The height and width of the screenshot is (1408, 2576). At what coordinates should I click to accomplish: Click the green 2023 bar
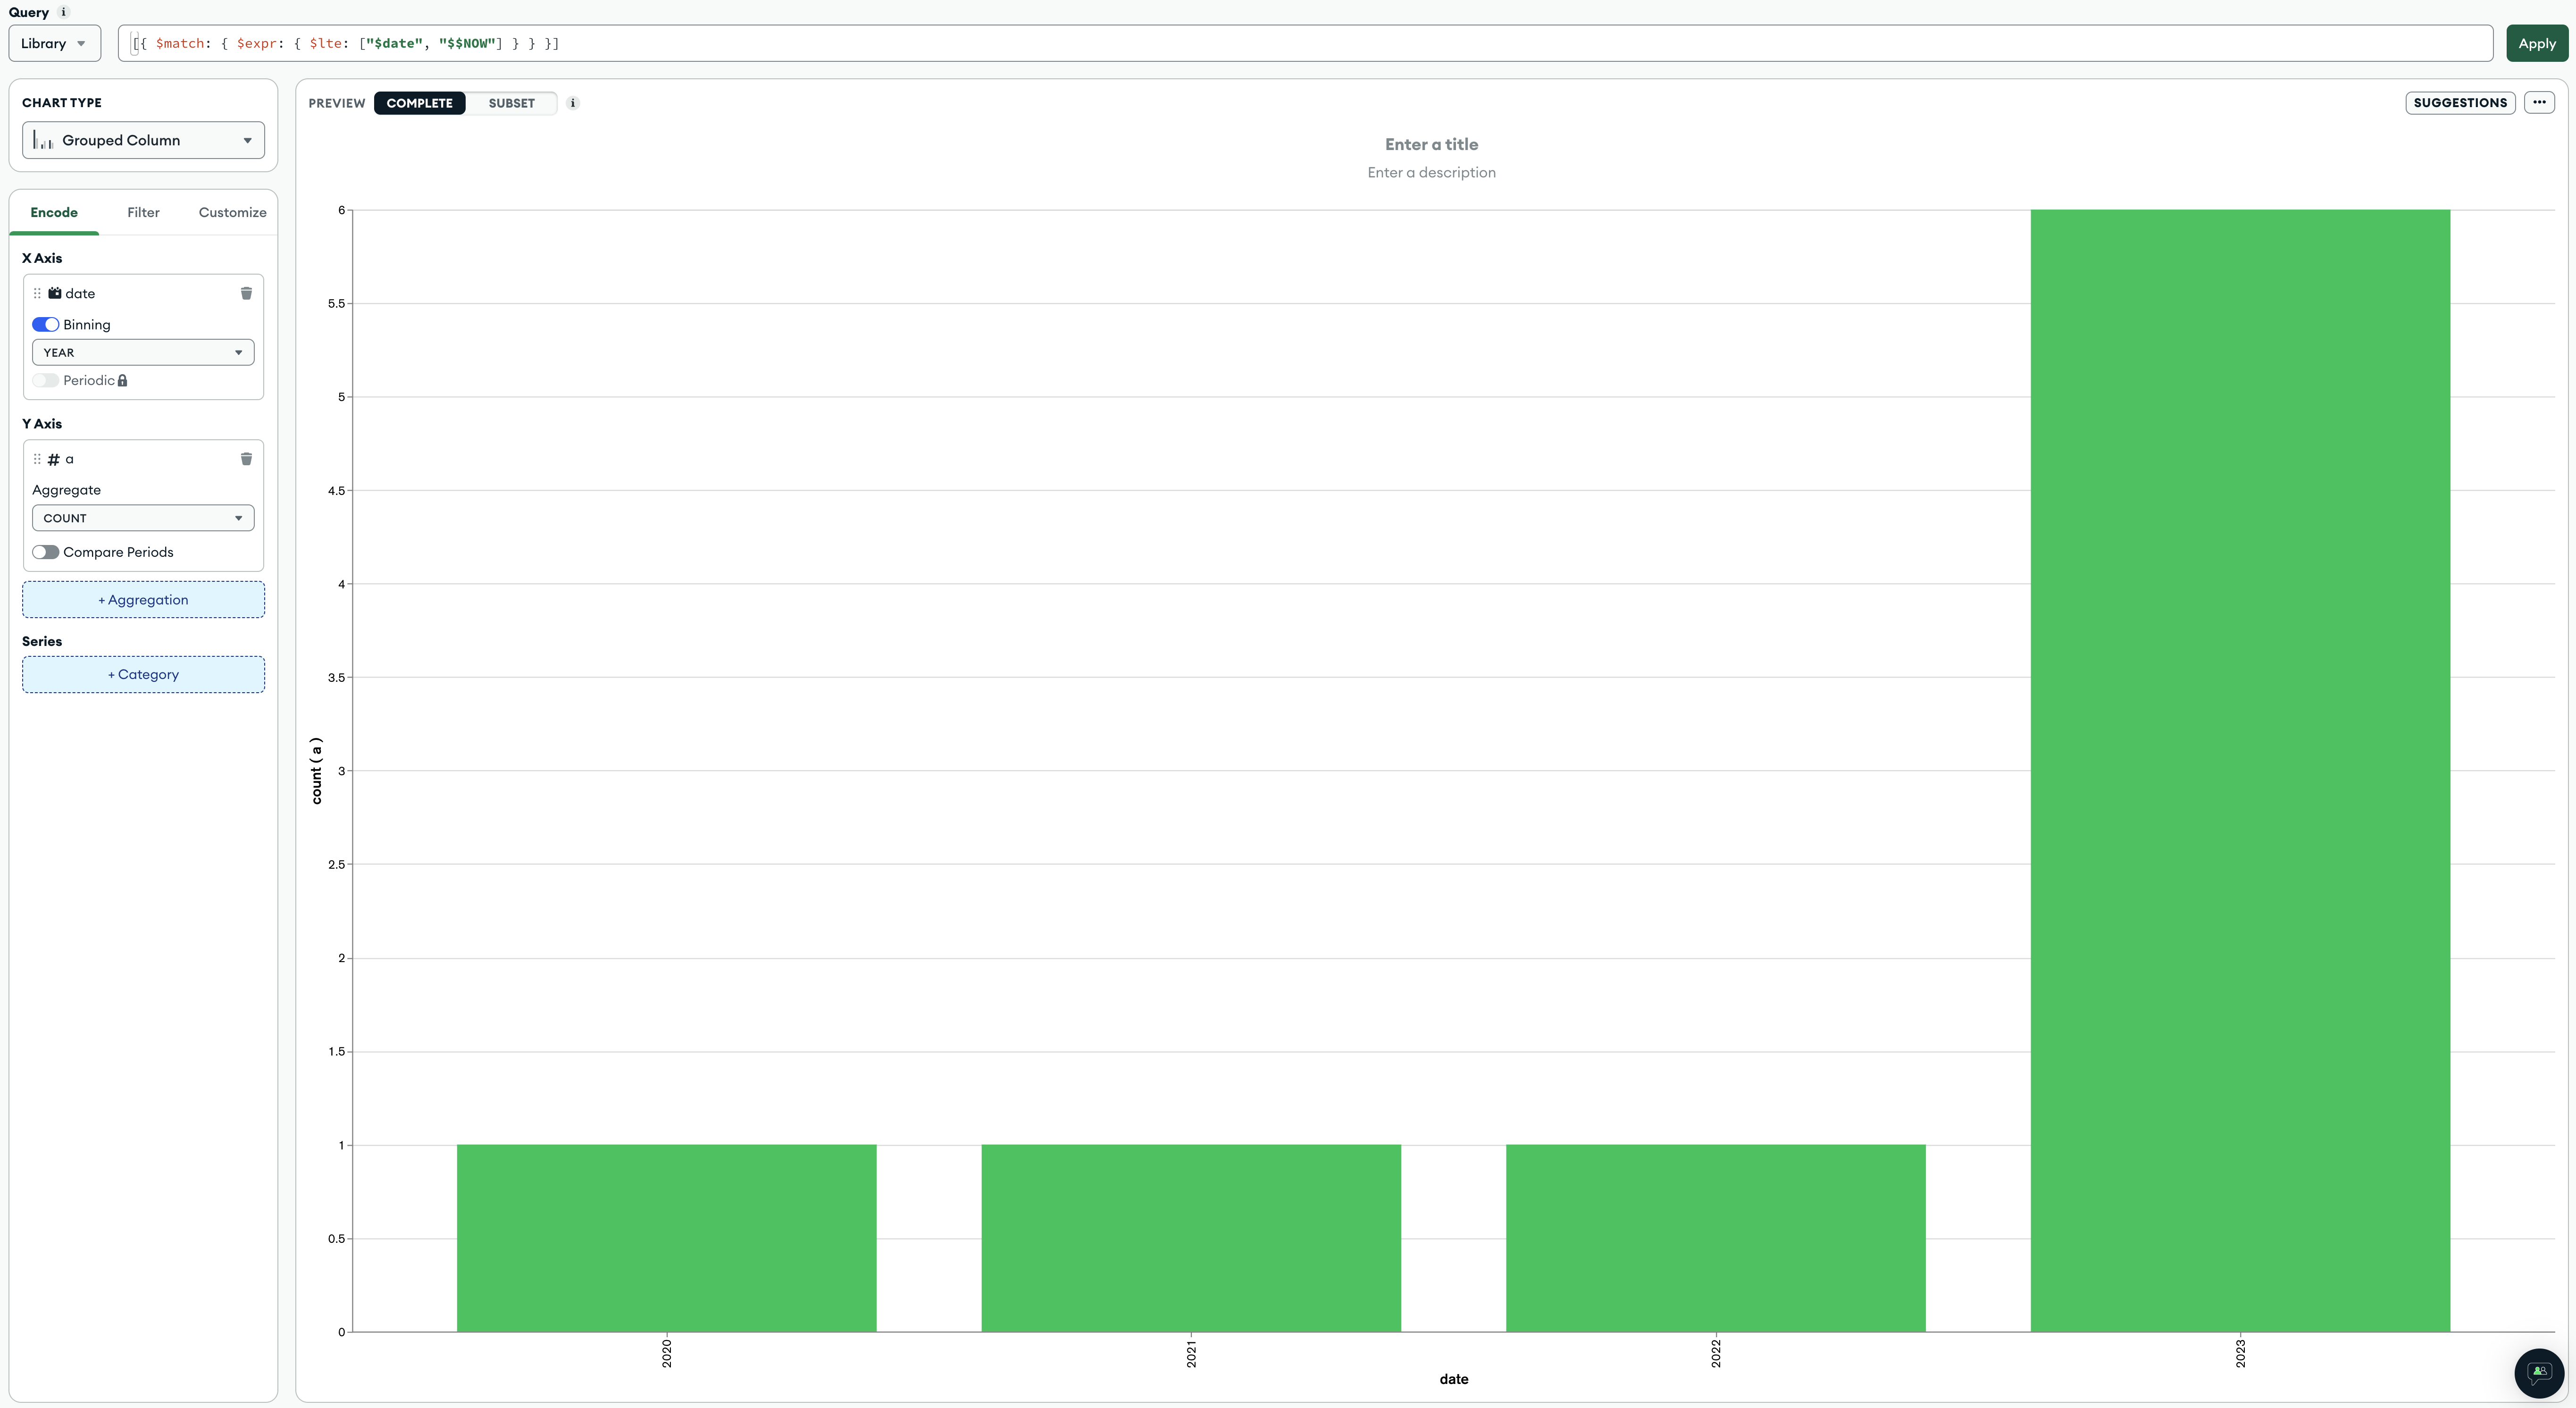tap(2240, 770)
